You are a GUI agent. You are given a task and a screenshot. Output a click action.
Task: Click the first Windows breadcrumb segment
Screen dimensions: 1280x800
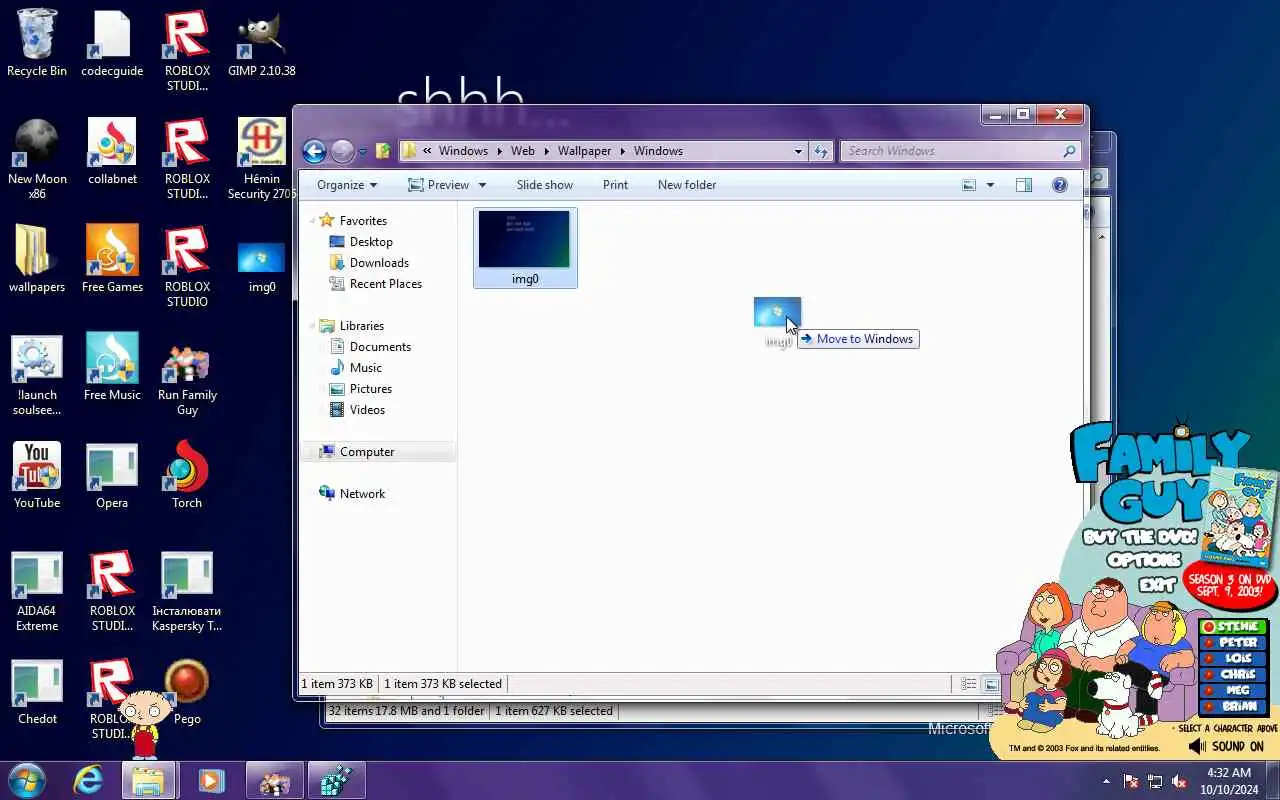(463, 151)
